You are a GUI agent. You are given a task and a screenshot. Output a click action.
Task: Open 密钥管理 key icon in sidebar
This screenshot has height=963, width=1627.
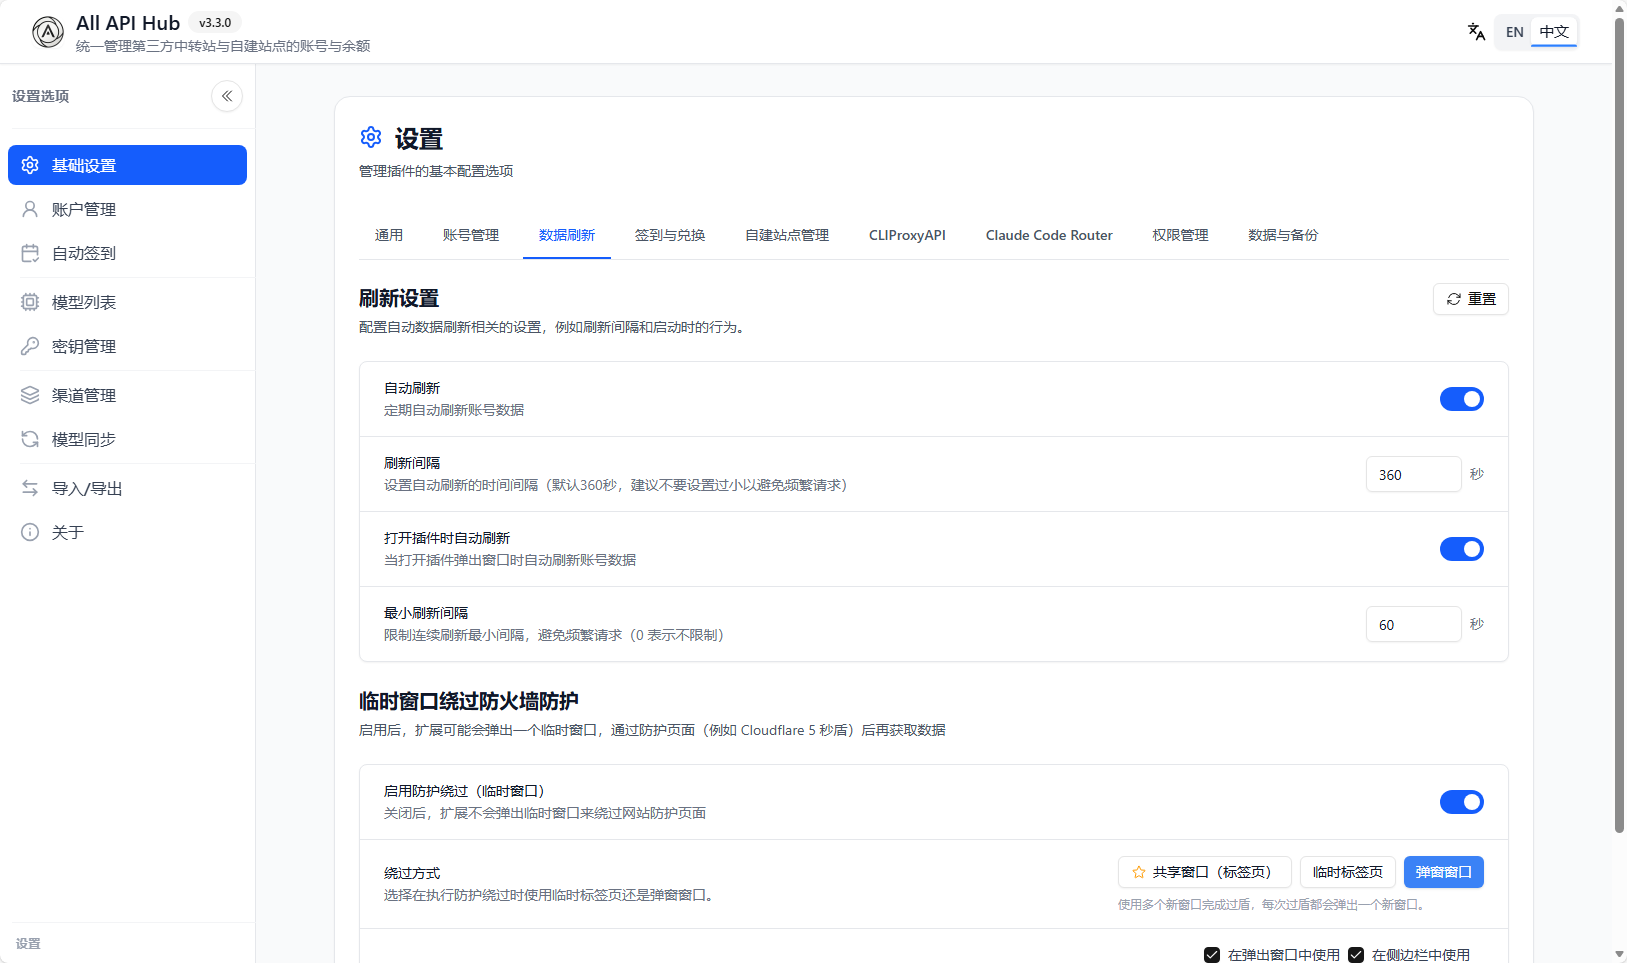(30, 346)
